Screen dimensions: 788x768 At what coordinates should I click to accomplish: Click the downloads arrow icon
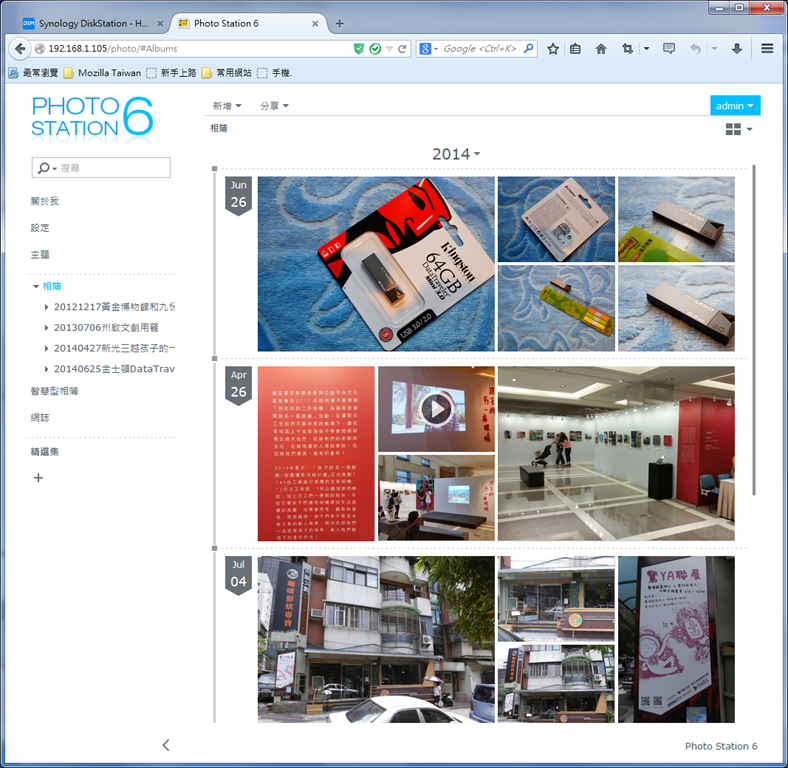point(737,49)
